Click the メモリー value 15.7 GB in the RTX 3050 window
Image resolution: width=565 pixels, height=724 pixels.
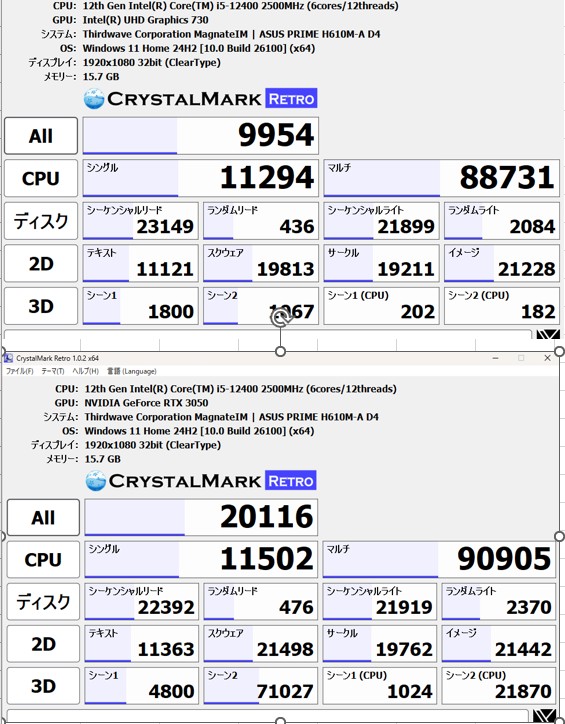tap(102, 459)
